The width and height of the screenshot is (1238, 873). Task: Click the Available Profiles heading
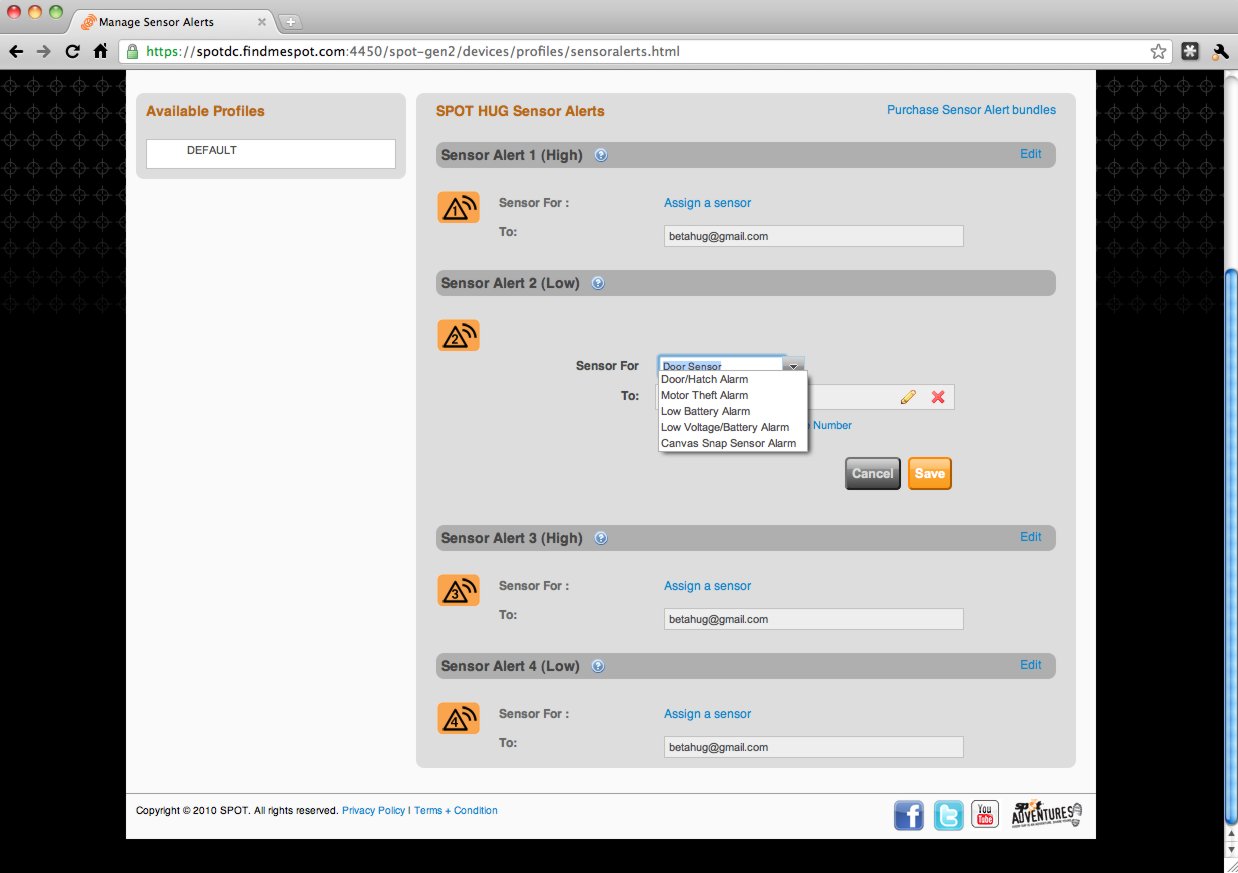(205, 111)
